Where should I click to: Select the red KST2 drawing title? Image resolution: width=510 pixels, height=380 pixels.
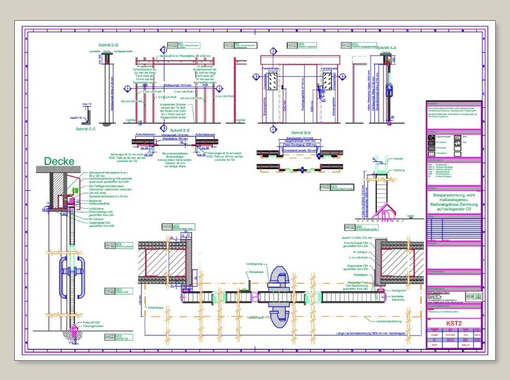pyautogui.click(x=454, y=323)
